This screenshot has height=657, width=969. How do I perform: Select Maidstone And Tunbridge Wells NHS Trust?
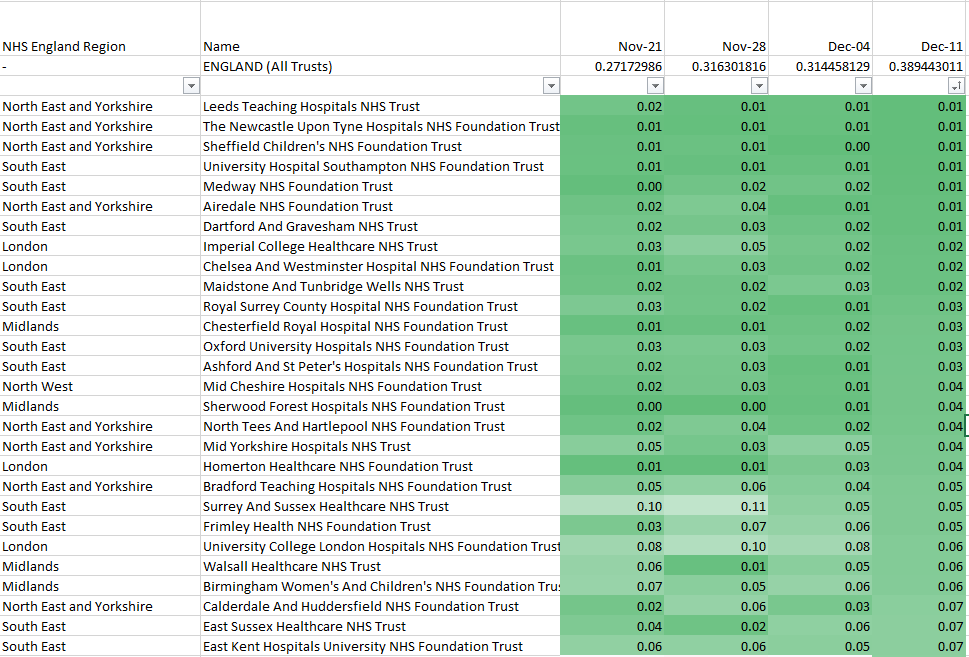tap(381, 286)
